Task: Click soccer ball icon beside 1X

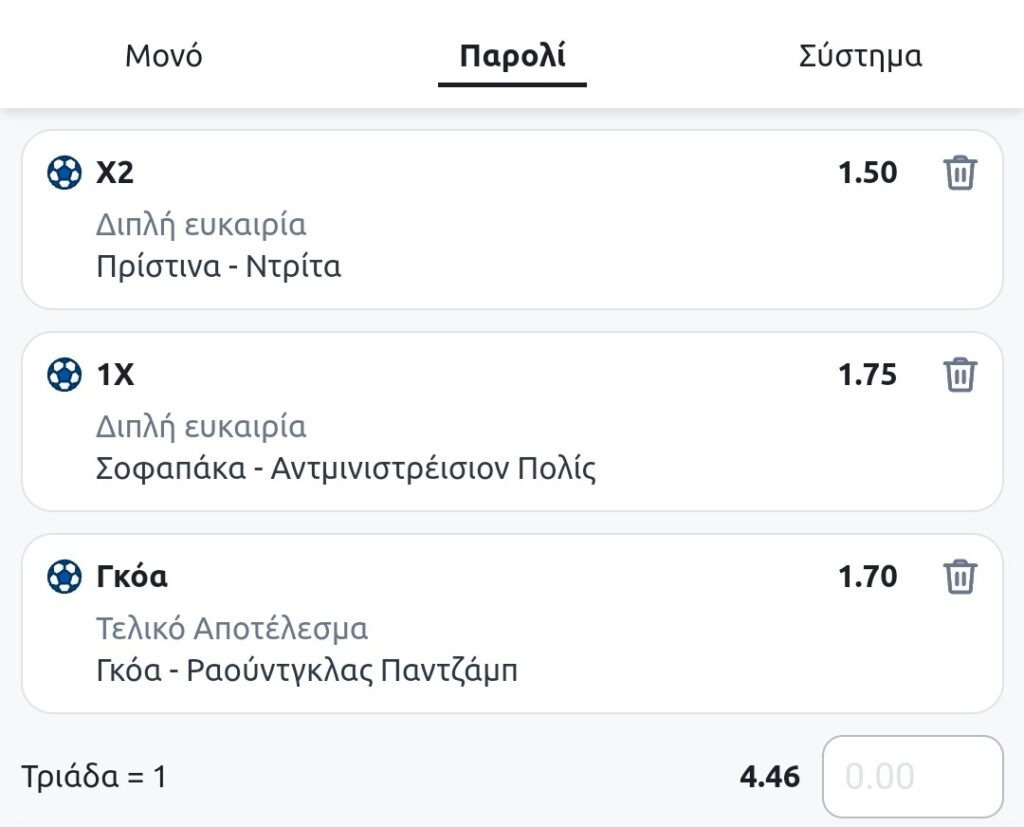Action: point(64,375)
